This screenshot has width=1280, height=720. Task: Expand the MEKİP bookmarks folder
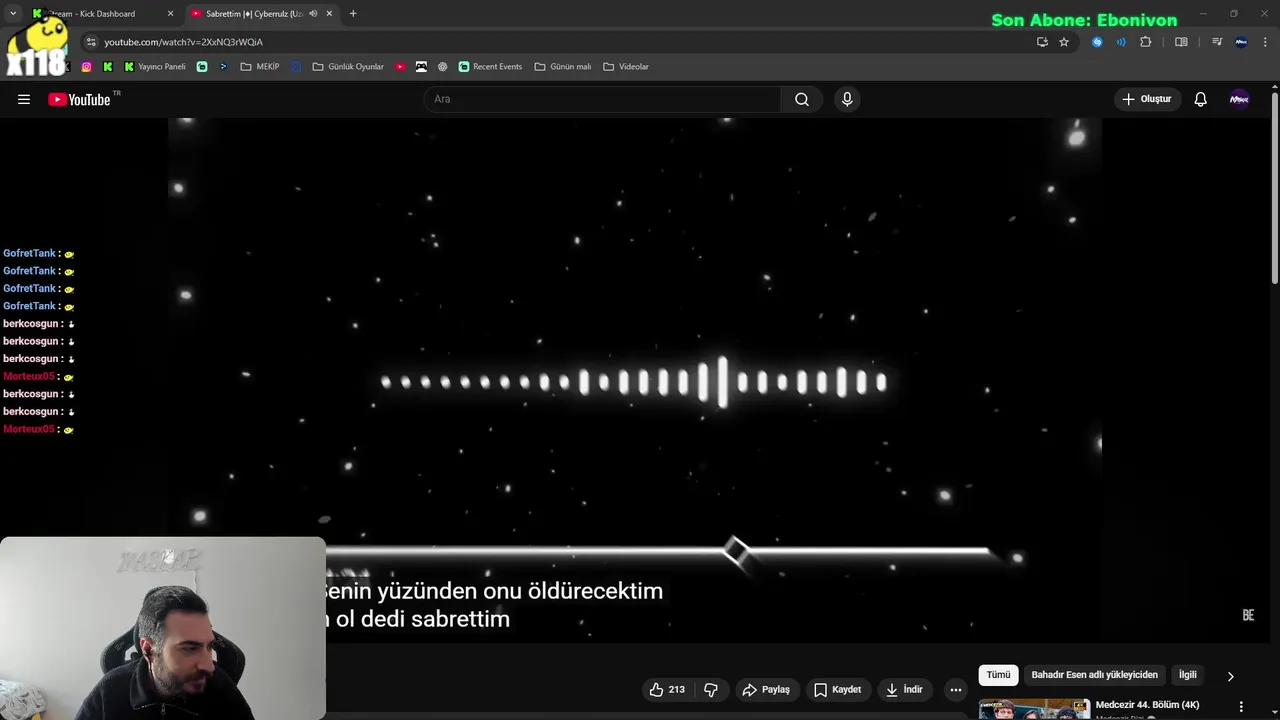260,67
